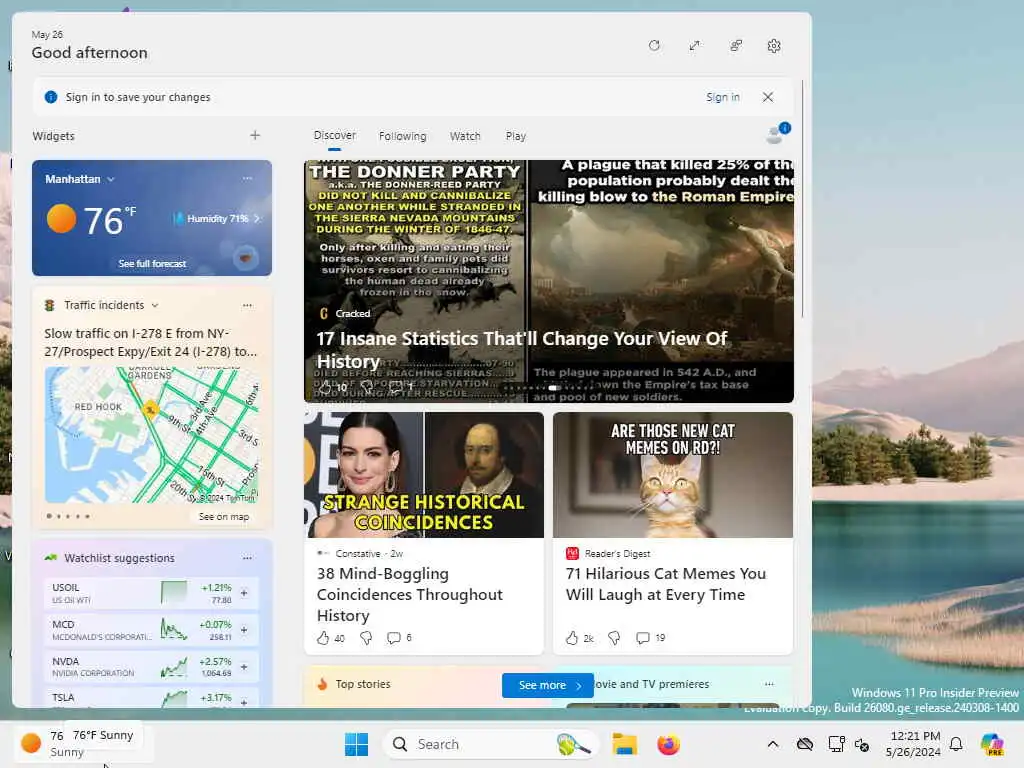Click the volume muted tray icon
This screenshot has width=1024, height=768.
tap(862, 744)
